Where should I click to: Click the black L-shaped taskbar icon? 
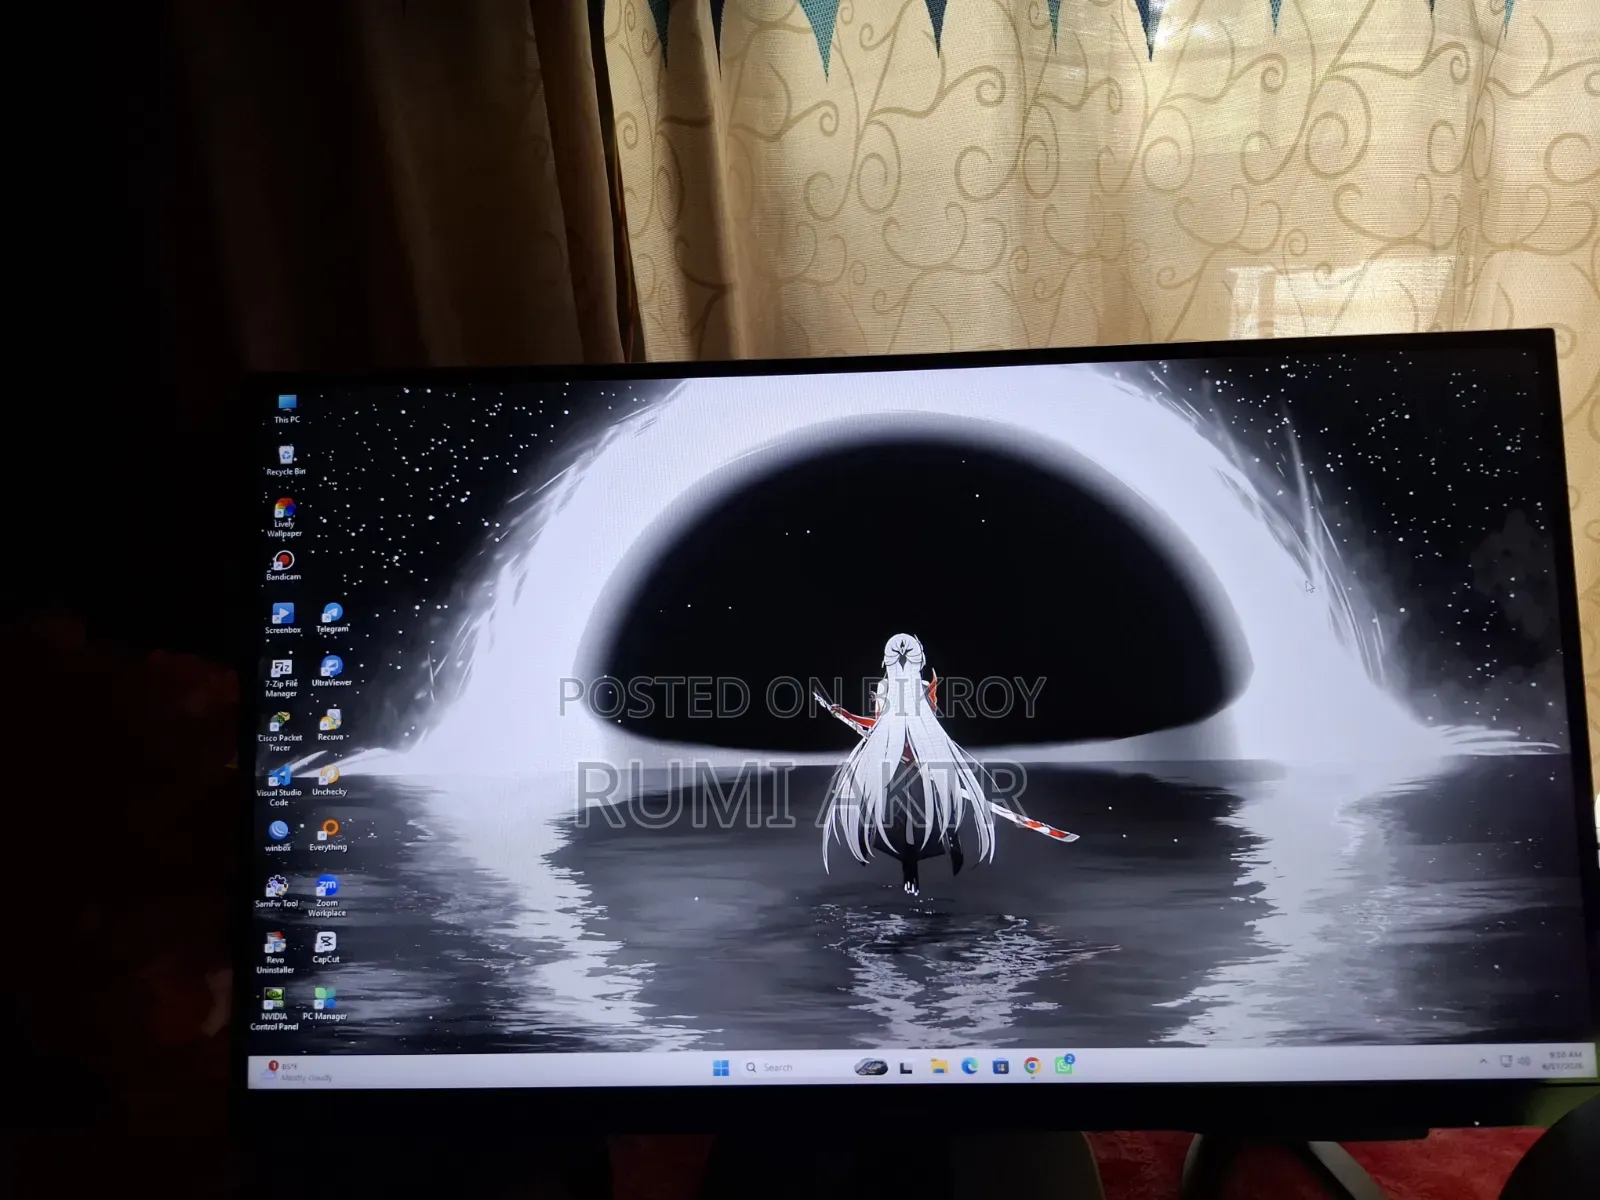[906, 1068]
